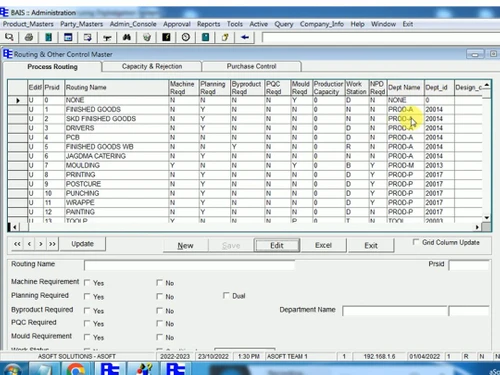Click the Prsid input field
Image resolution: width=500 pixels, height=375 pixels.
(469, 265)
